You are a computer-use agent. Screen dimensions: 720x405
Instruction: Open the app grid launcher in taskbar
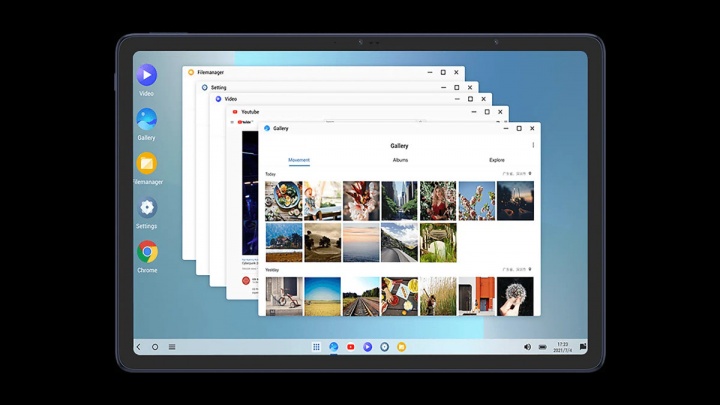pyautogui.click(x=316, y=347)
